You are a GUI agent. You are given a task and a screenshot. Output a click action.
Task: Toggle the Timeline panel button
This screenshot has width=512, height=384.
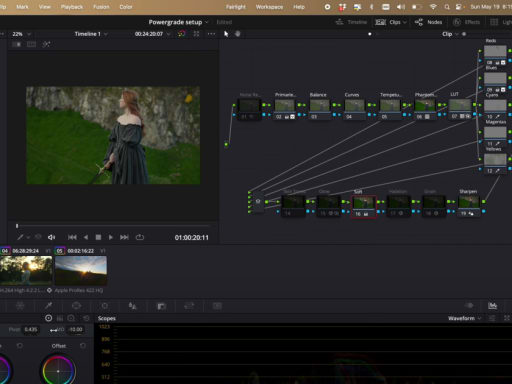351,22
